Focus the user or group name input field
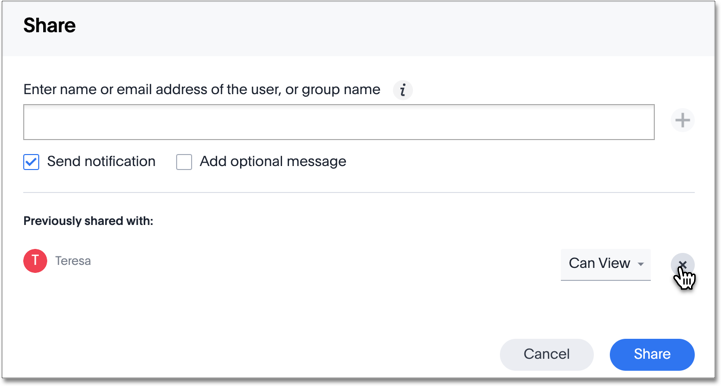 [x=339, y=122]
